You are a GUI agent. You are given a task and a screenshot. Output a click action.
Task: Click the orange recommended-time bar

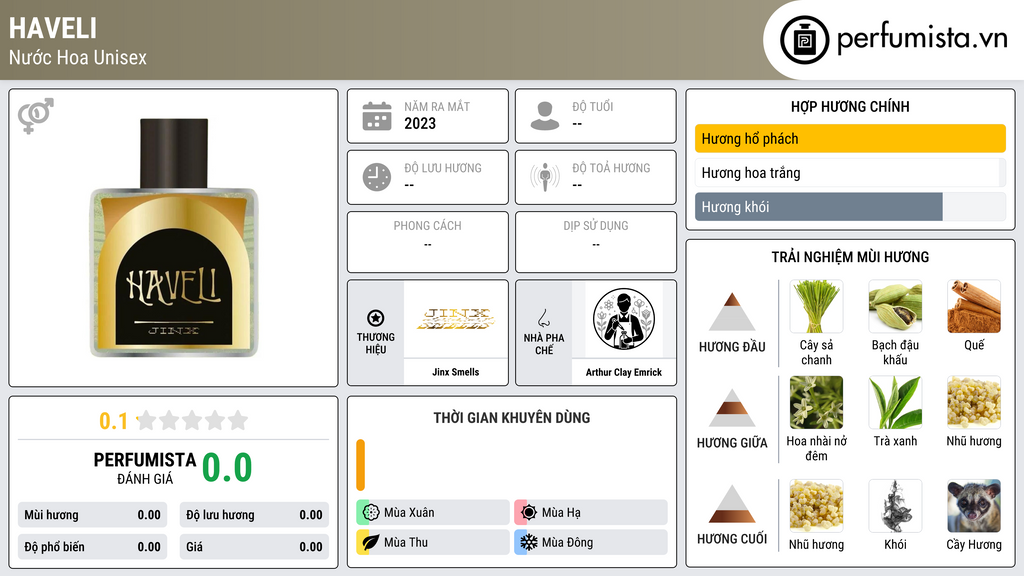coord(360,465)
